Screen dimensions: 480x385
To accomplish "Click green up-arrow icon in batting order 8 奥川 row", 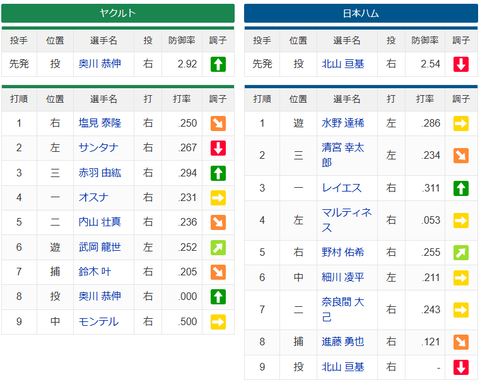I will 218,297.
